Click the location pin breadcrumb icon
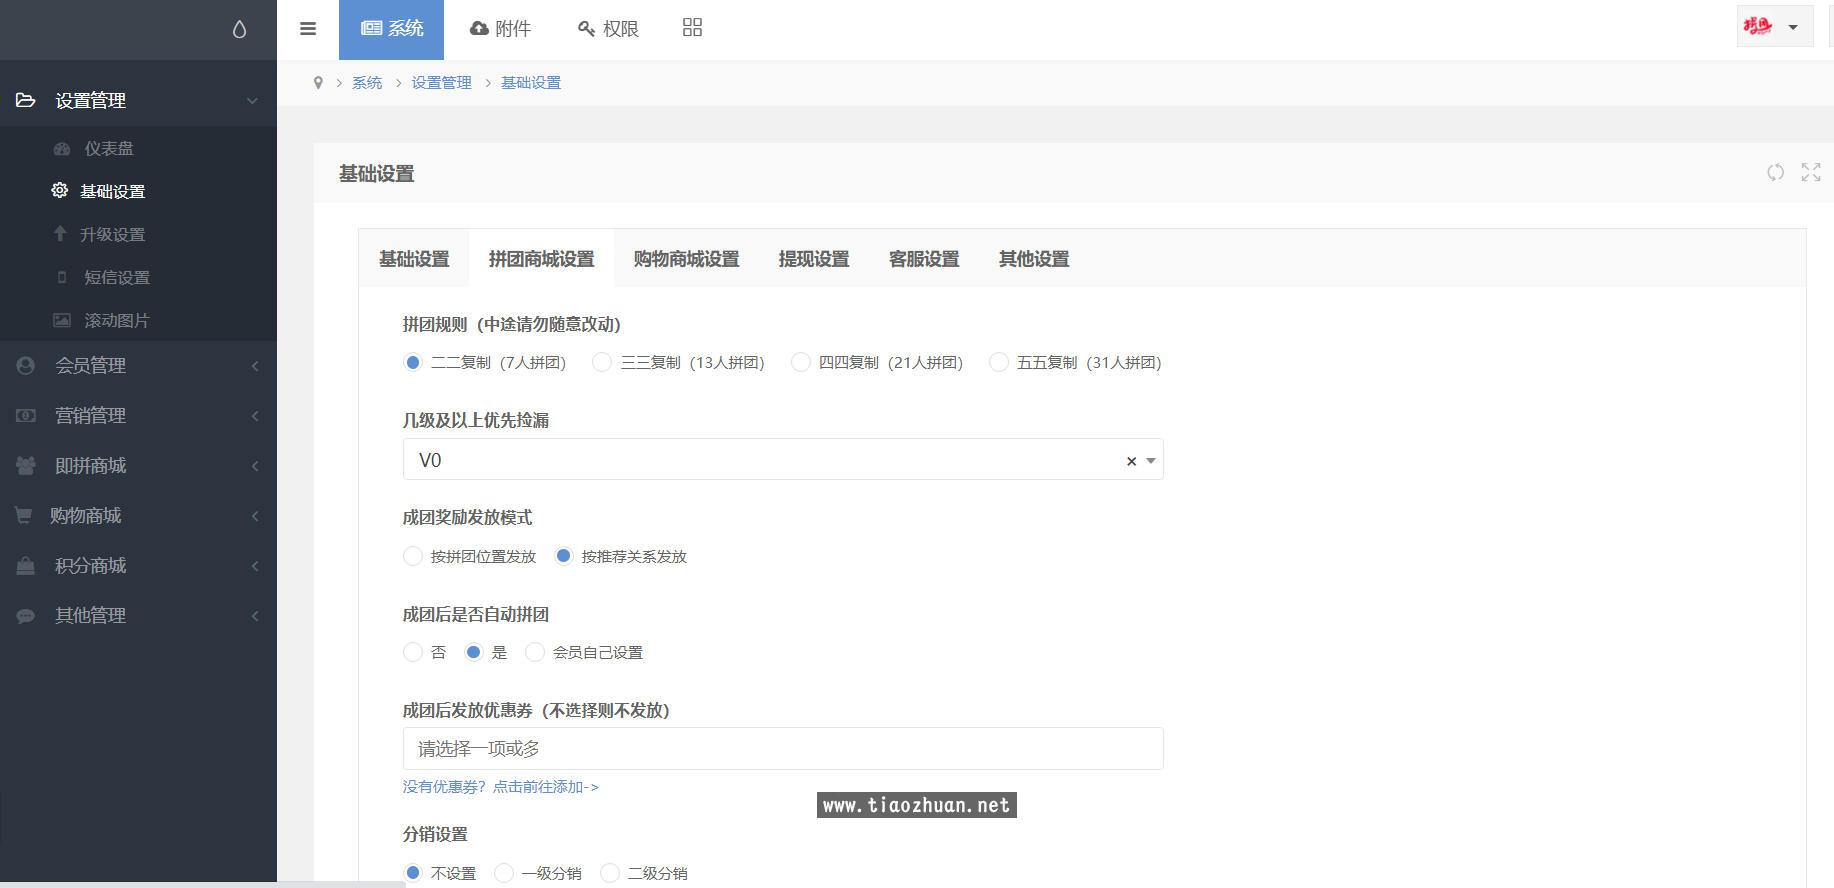 pos(318,83)
